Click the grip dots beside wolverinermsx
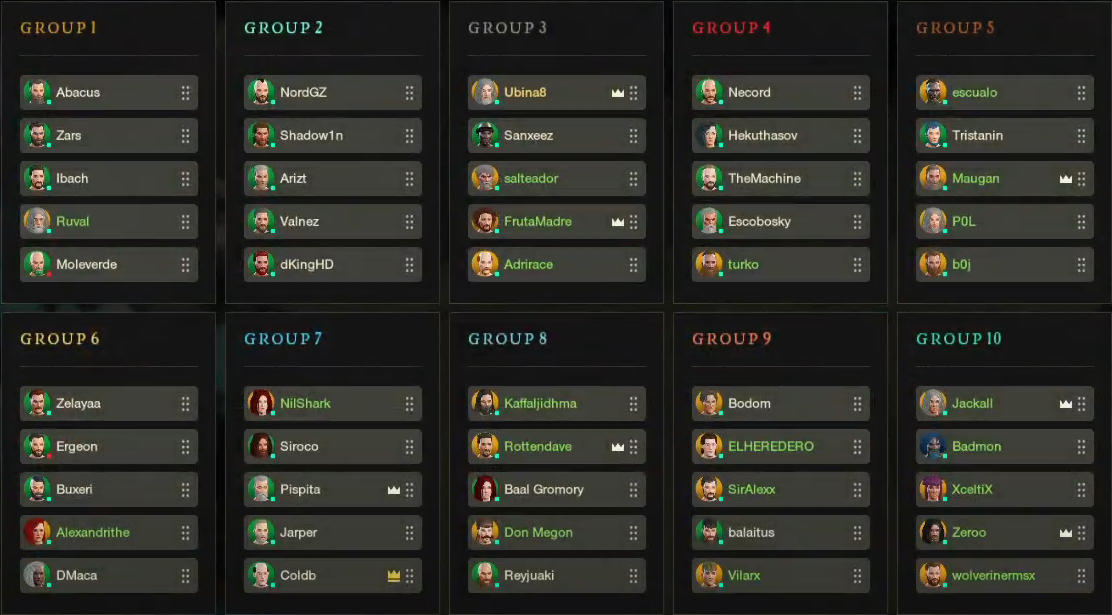 click(x=1081, y=576)
